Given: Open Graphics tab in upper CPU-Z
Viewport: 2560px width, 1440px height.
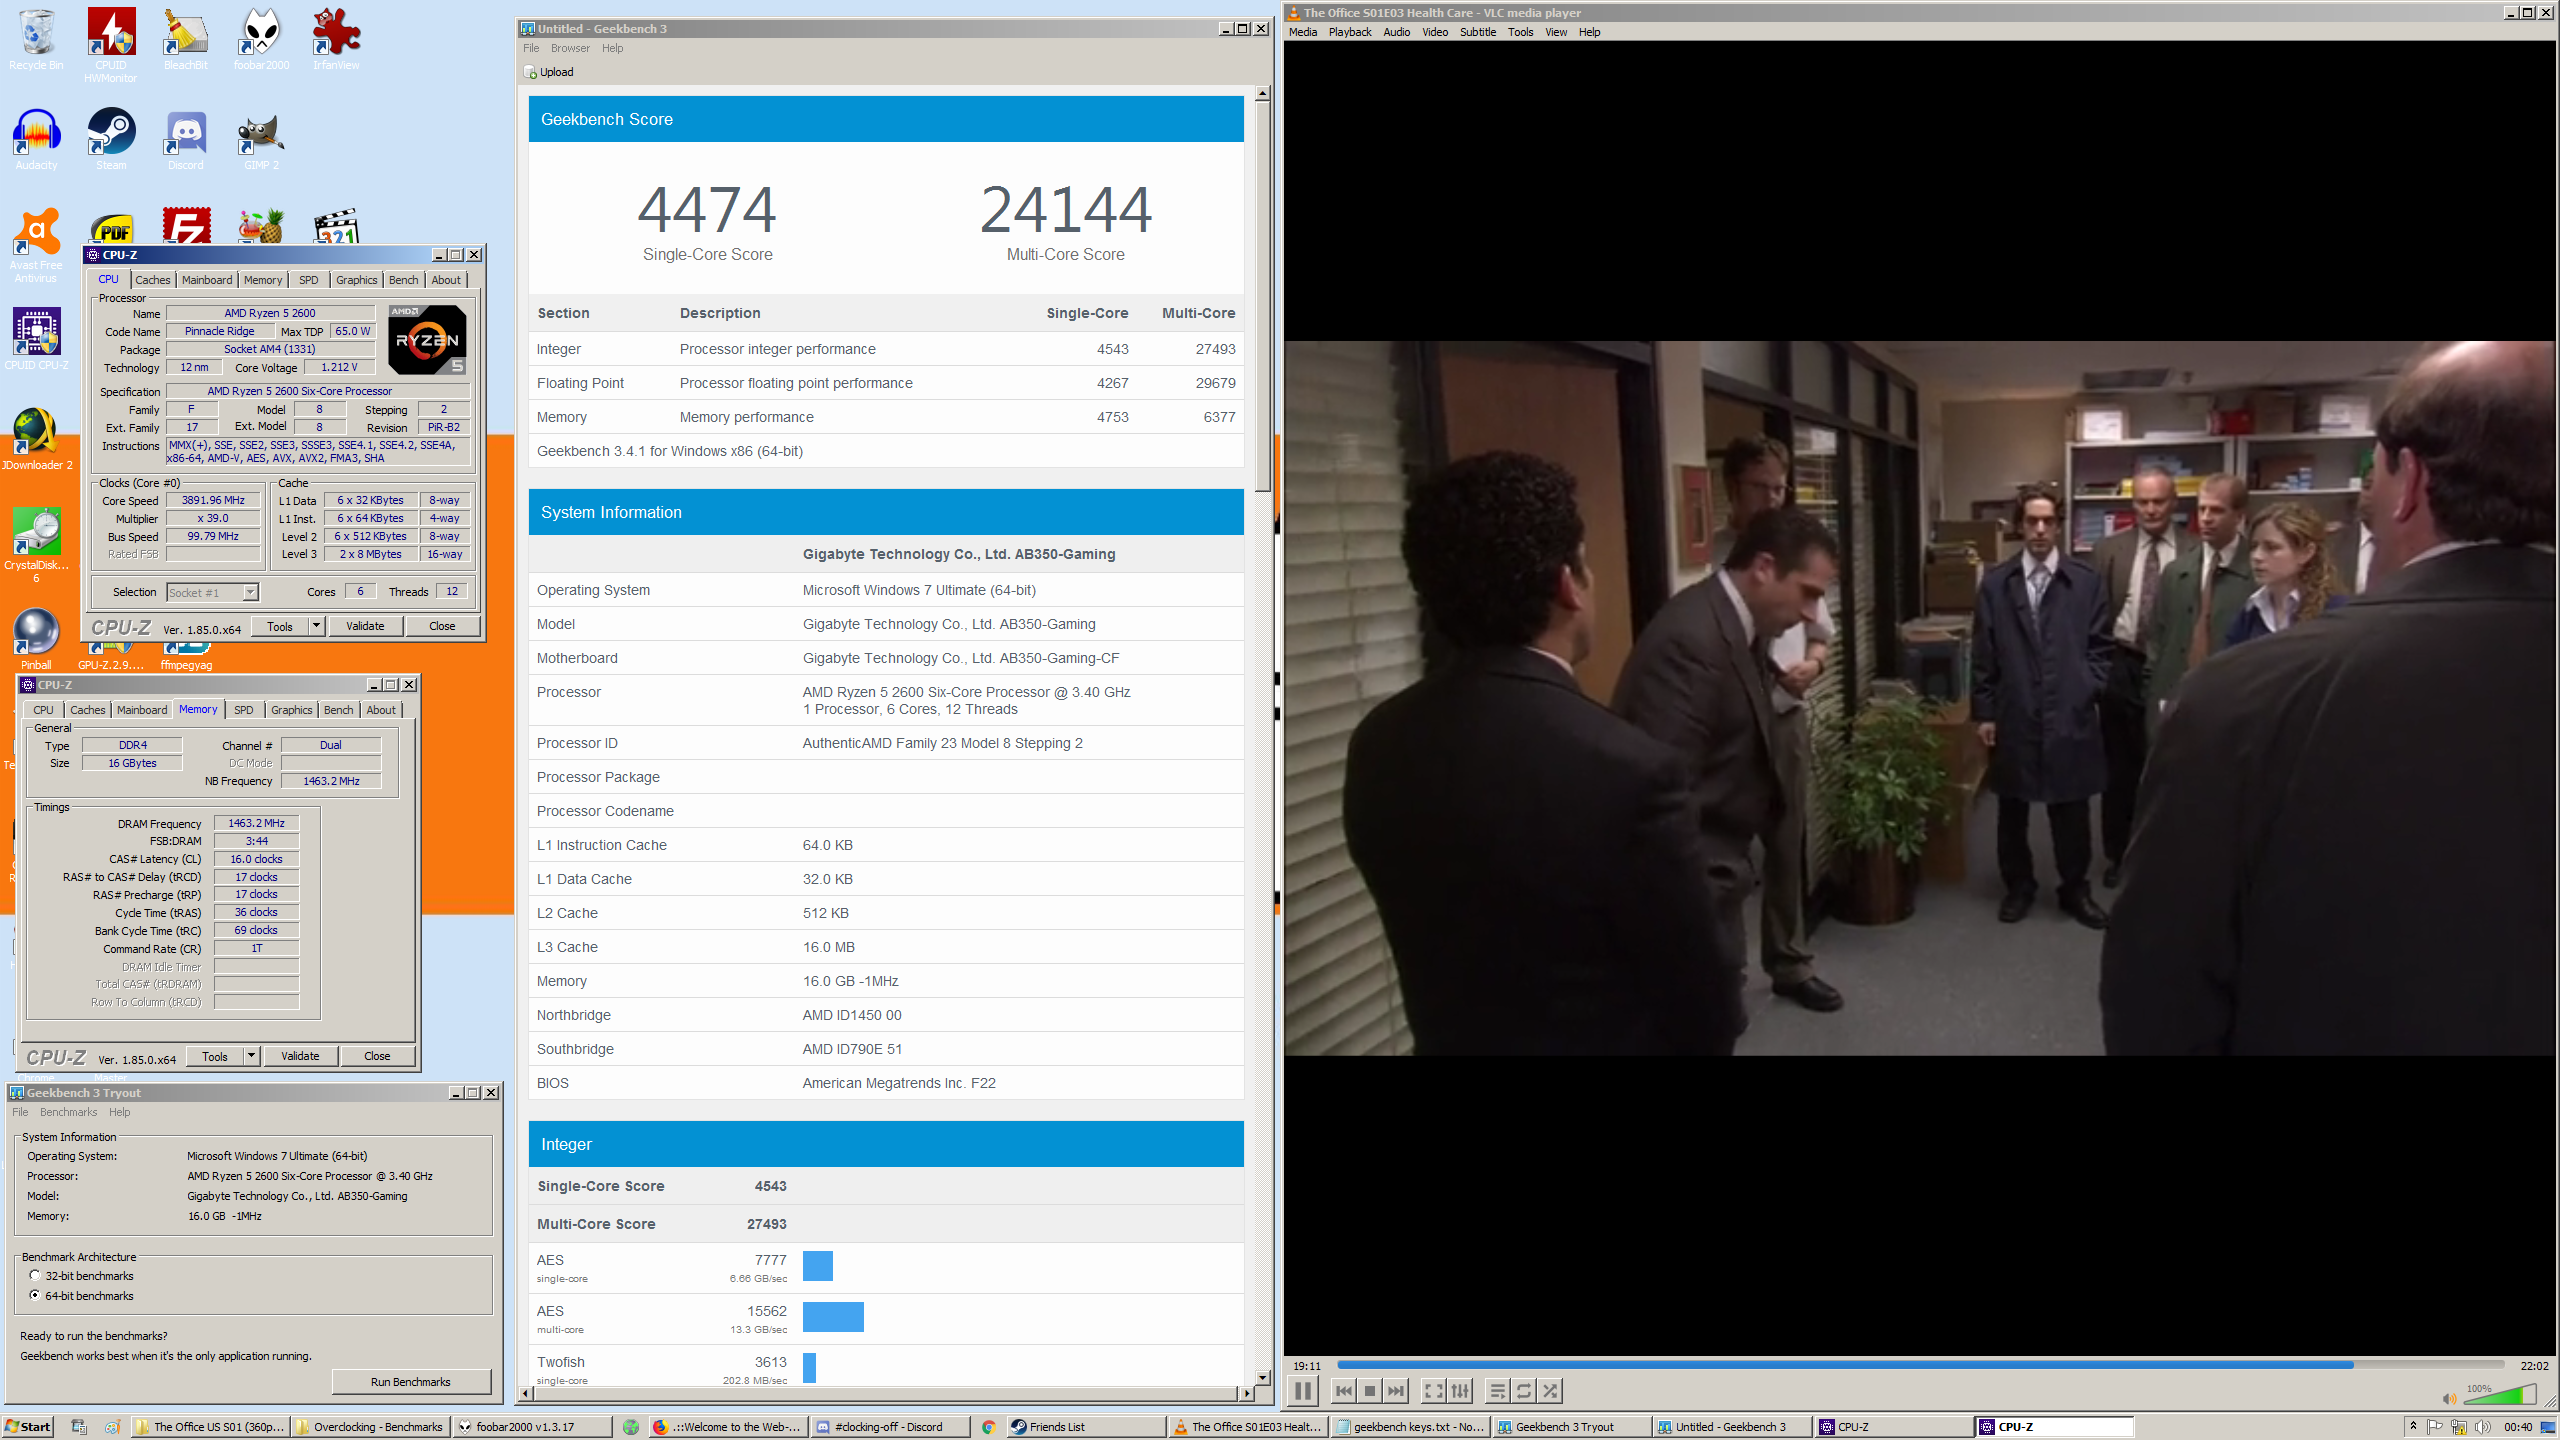Looking at the screenshot, I should (356, 280).
